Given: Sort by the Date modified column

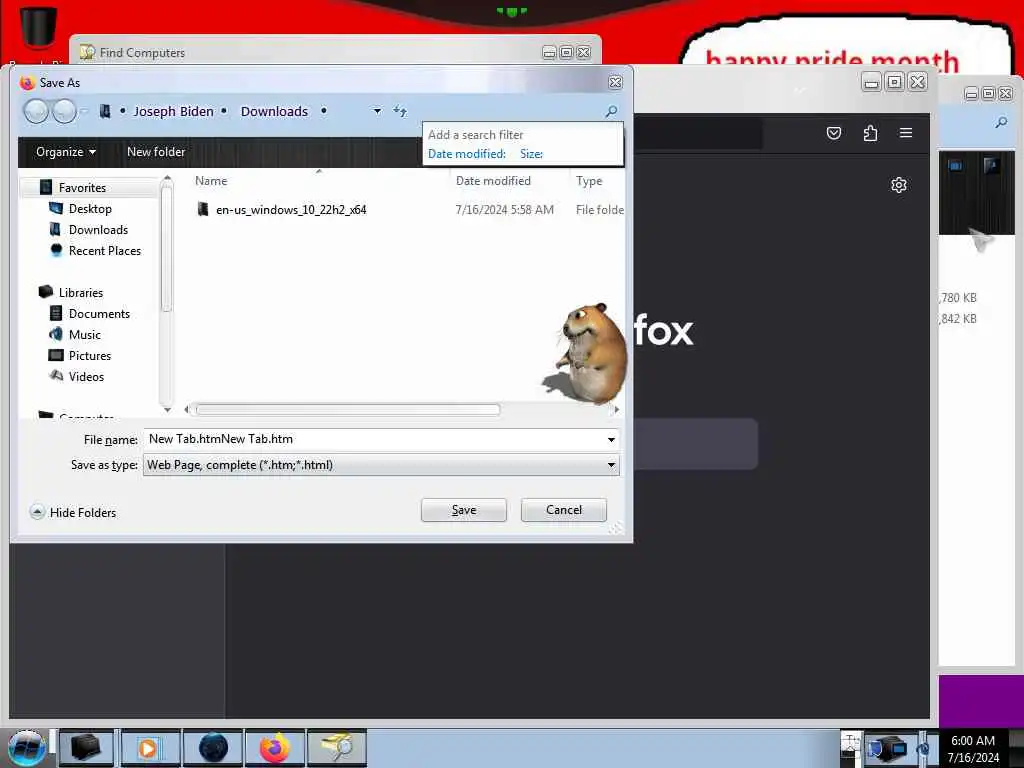Looking at the screenshot, I should (493, 181).
